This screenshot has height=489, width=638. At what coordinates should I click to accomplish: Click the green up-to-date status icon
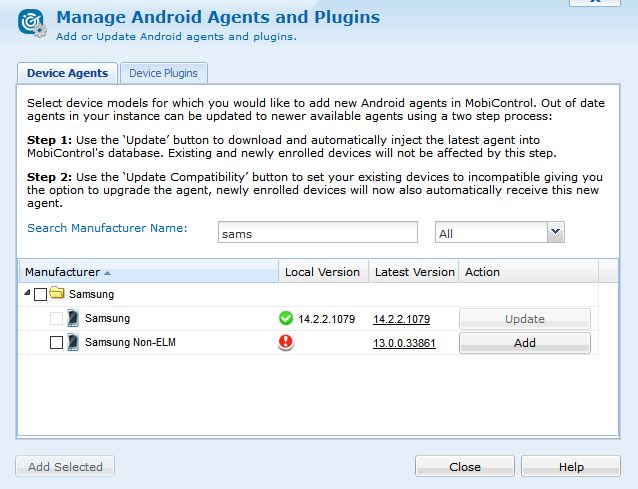[x=287, y=319]
